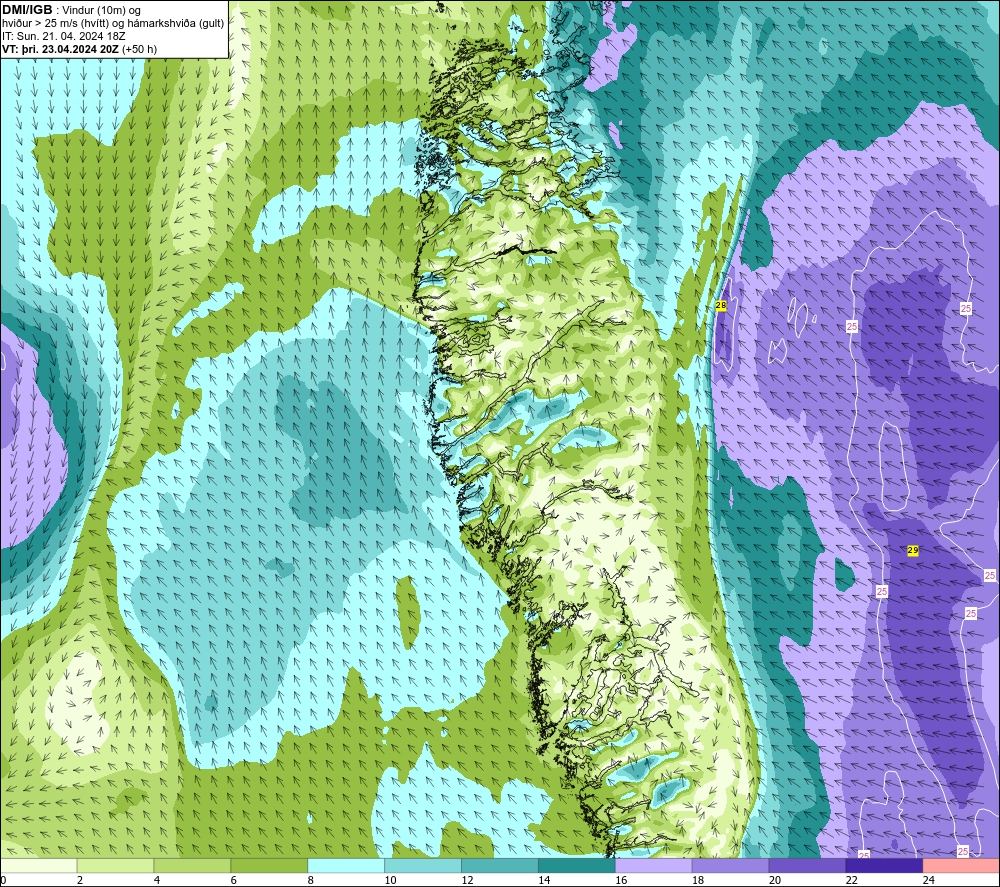The width and height of the screenshot is (1000, 887).
Task: Select the 14–16 m/s dark teal legend swatch
Action: click(577, 866)
